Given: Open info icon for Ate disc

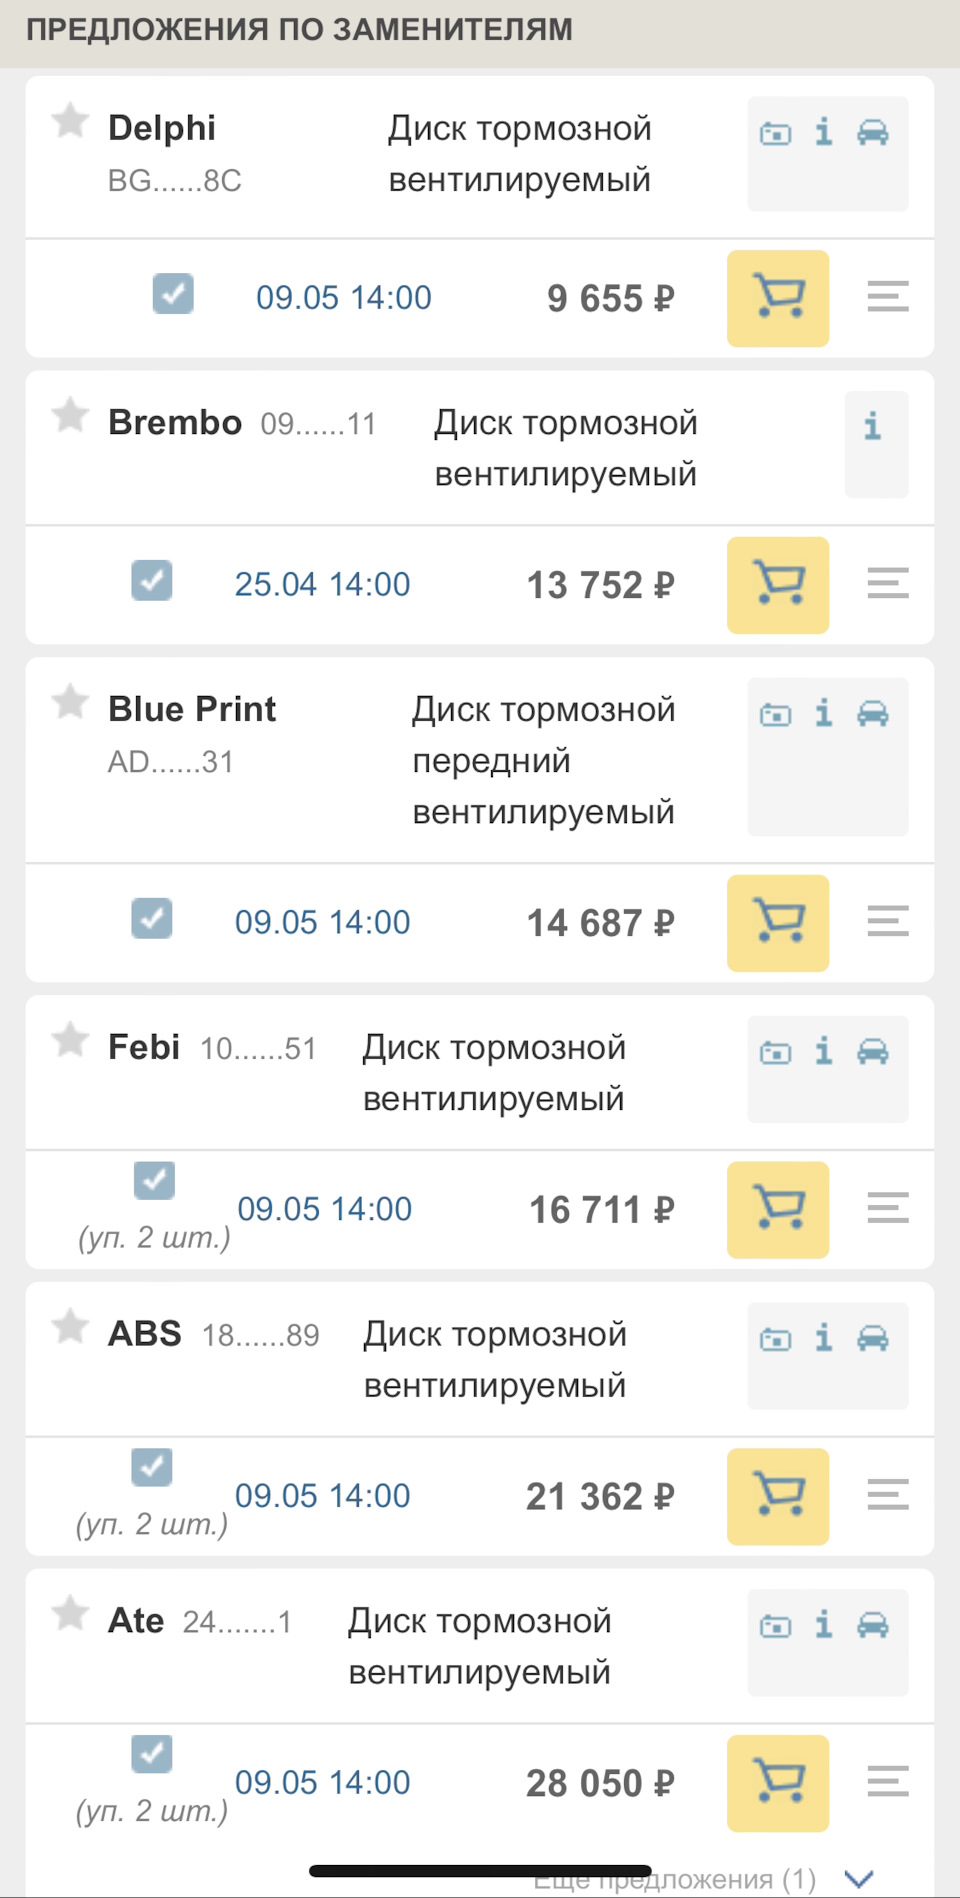Looking at the screenshot, I should pyautogui.click(x=823, y=1624).
